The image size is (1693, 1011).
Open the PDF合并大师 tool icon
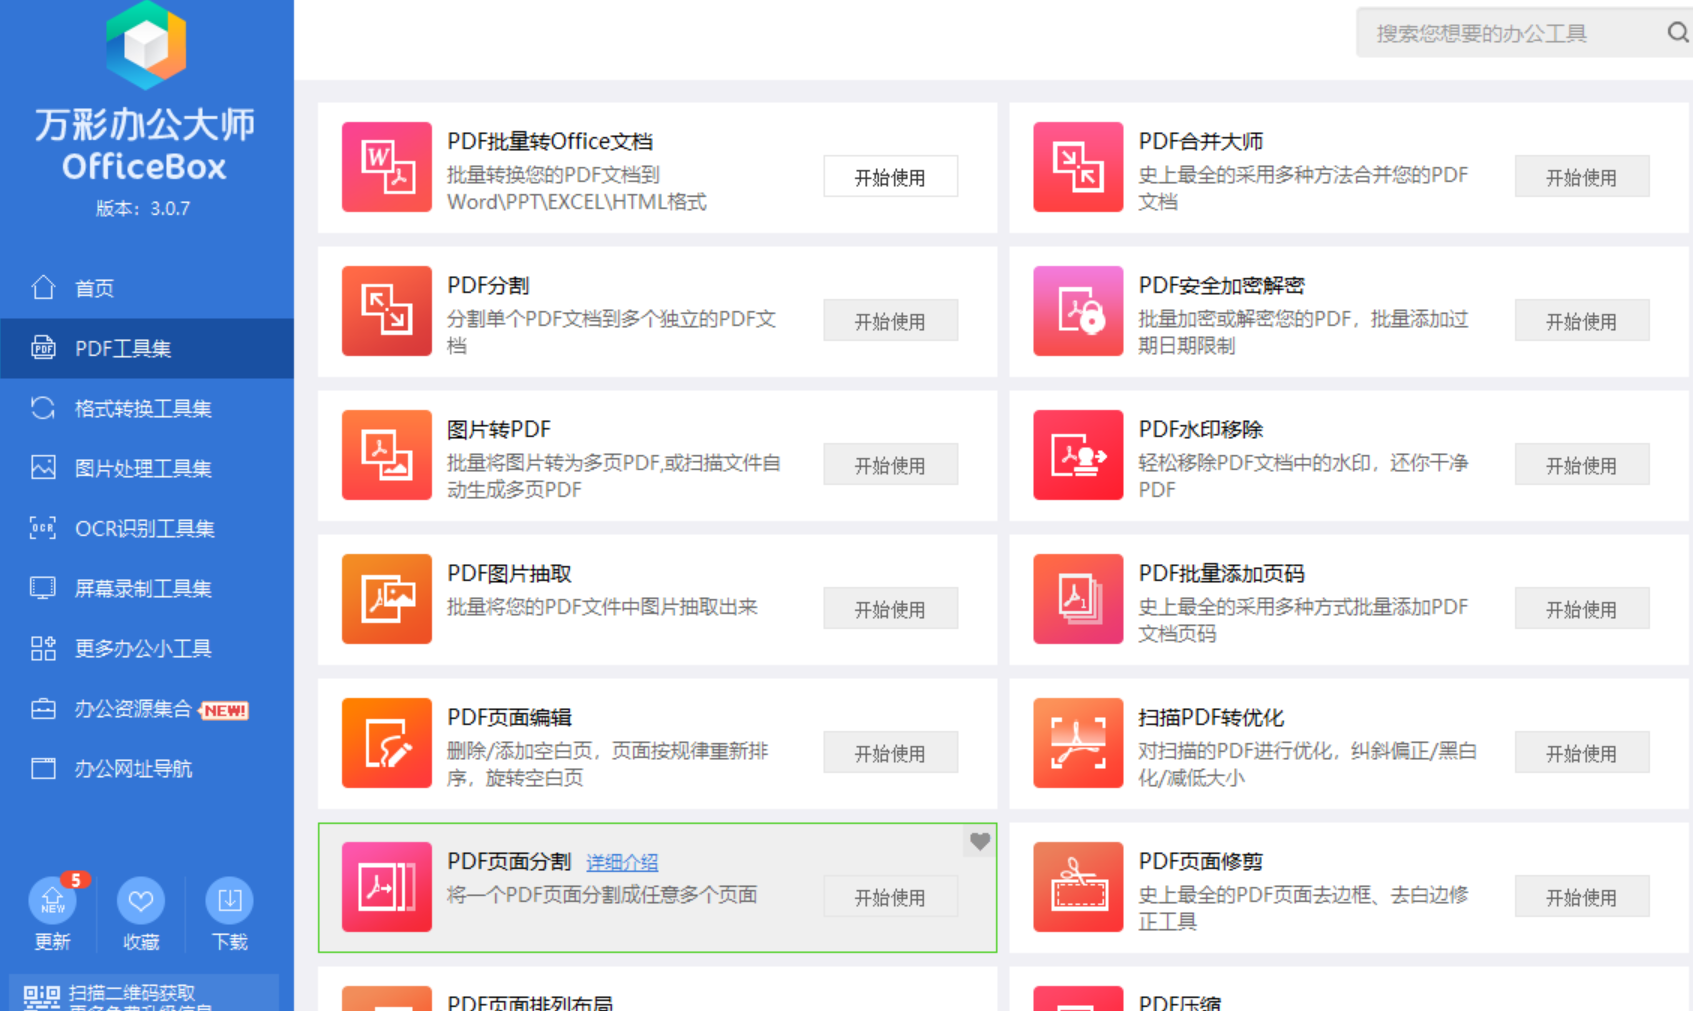tap(1078, 167)
